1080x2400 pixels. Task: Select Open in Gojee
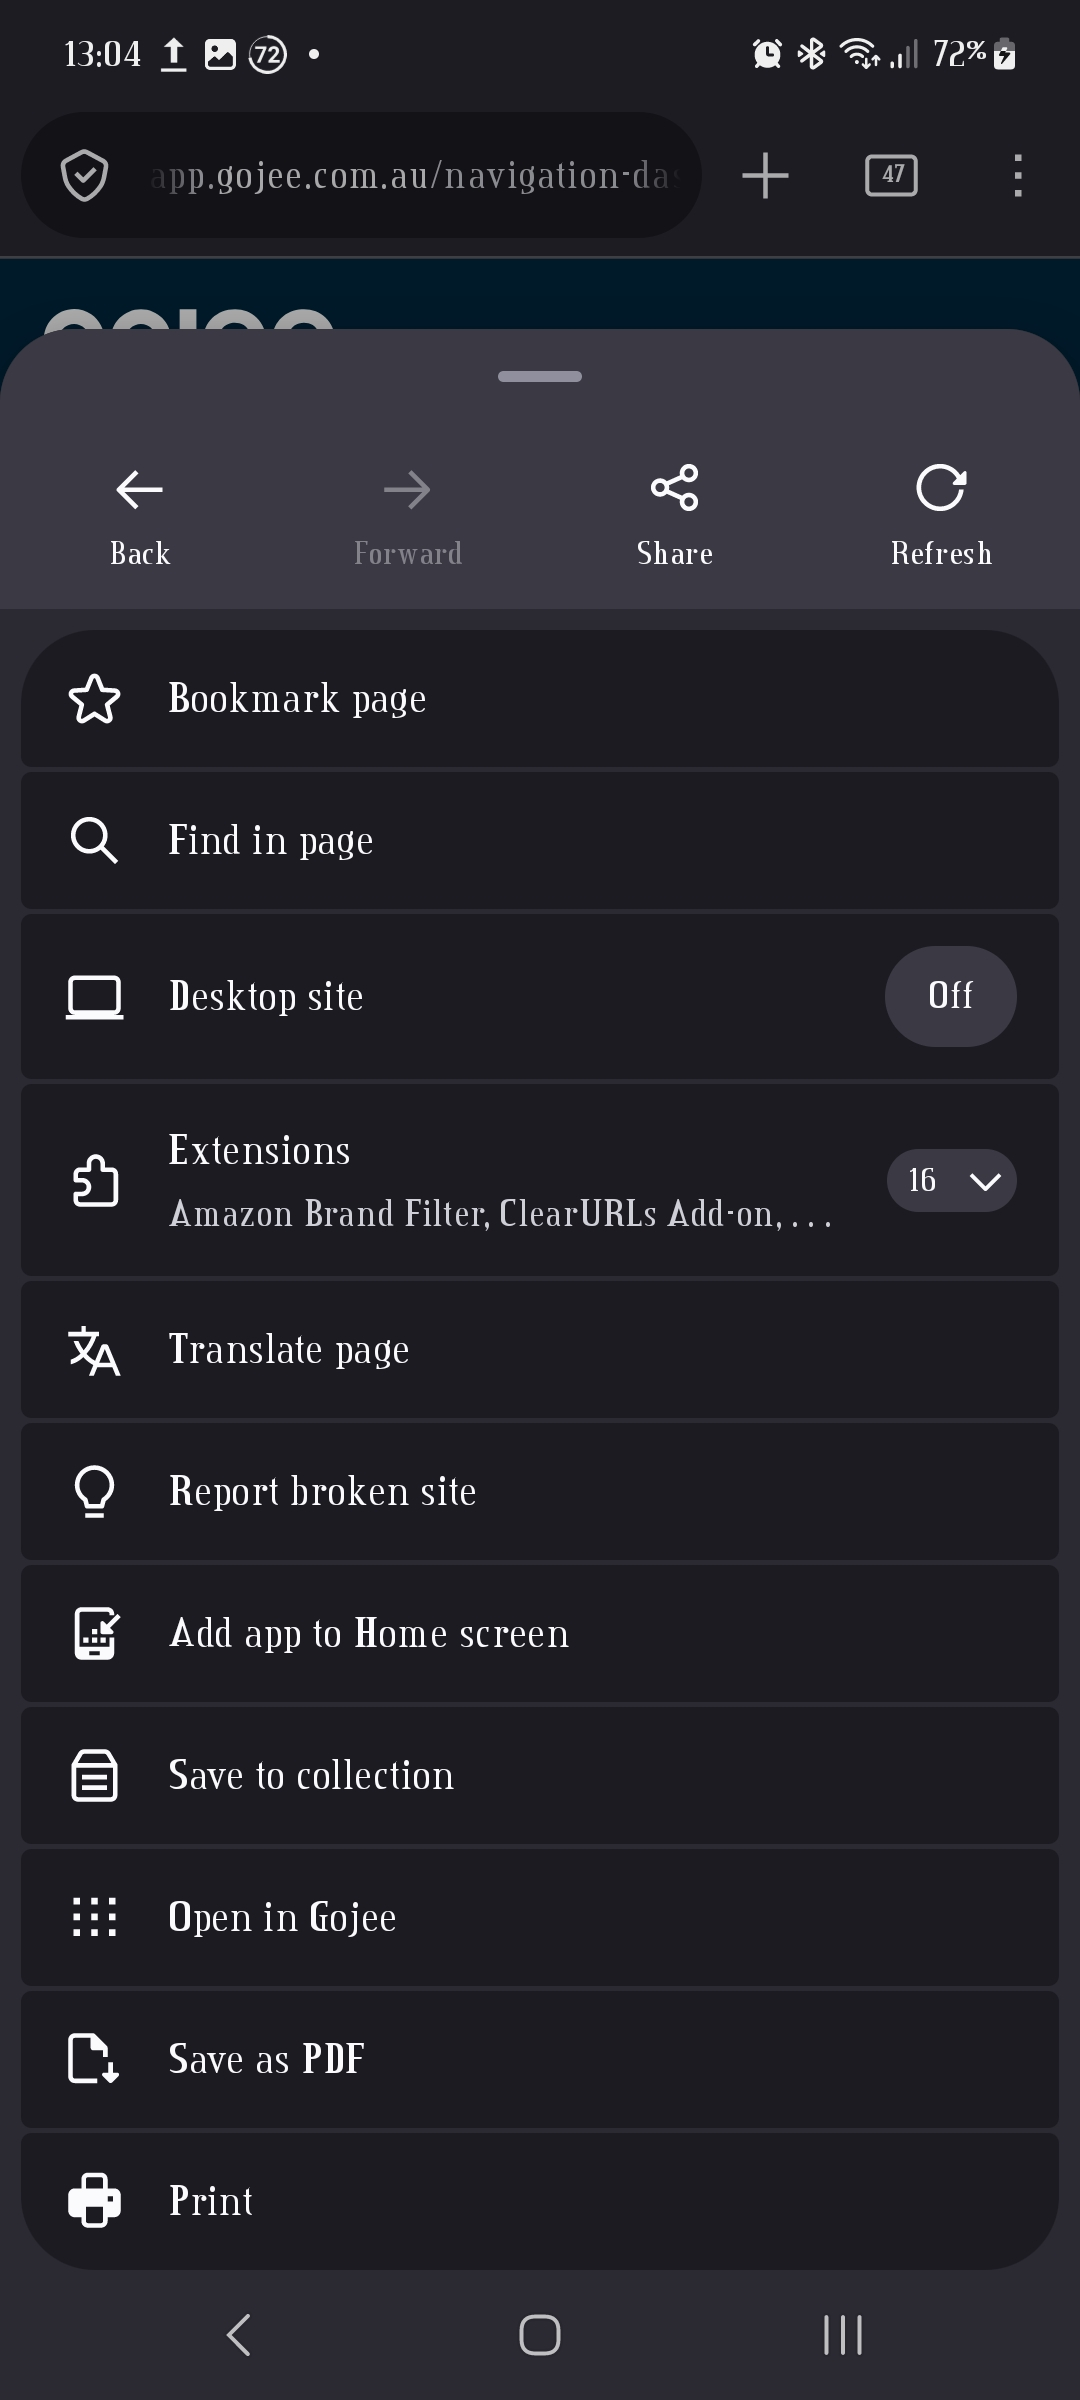[540, 1918]
